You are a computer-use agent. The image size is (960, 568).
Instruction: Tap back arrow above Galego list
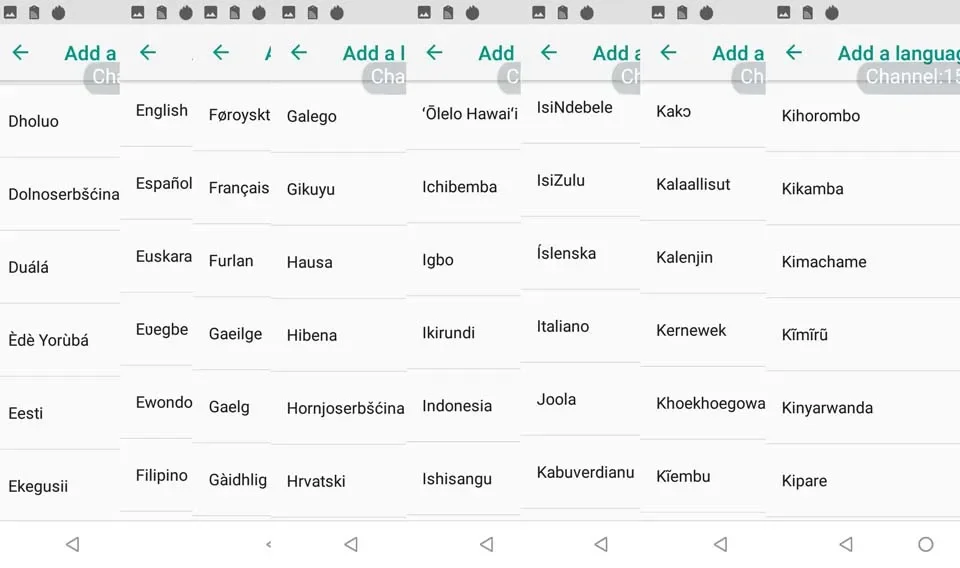pos(299,53)
